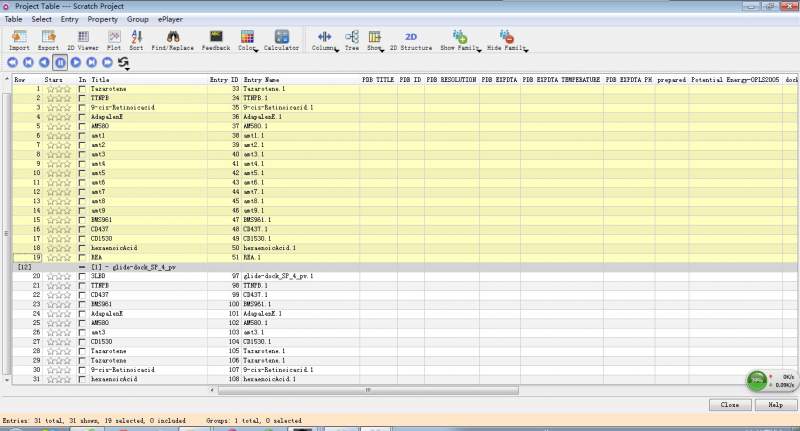
Task: Pause the ePlayer playback
Action: (x=60, y=62)
